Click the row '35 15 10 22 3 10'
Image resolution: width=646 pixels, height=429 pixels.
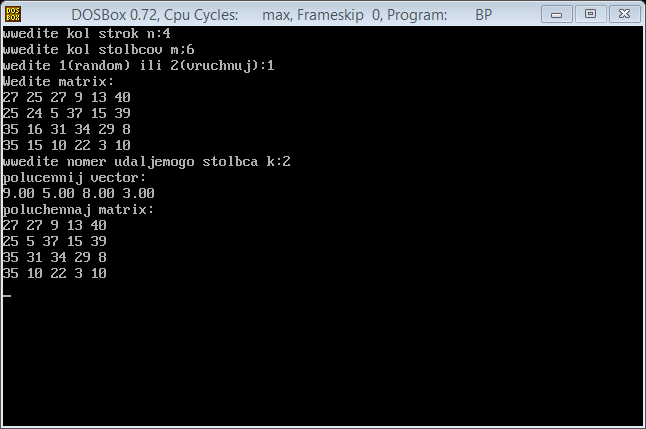(x=66, y=145)
